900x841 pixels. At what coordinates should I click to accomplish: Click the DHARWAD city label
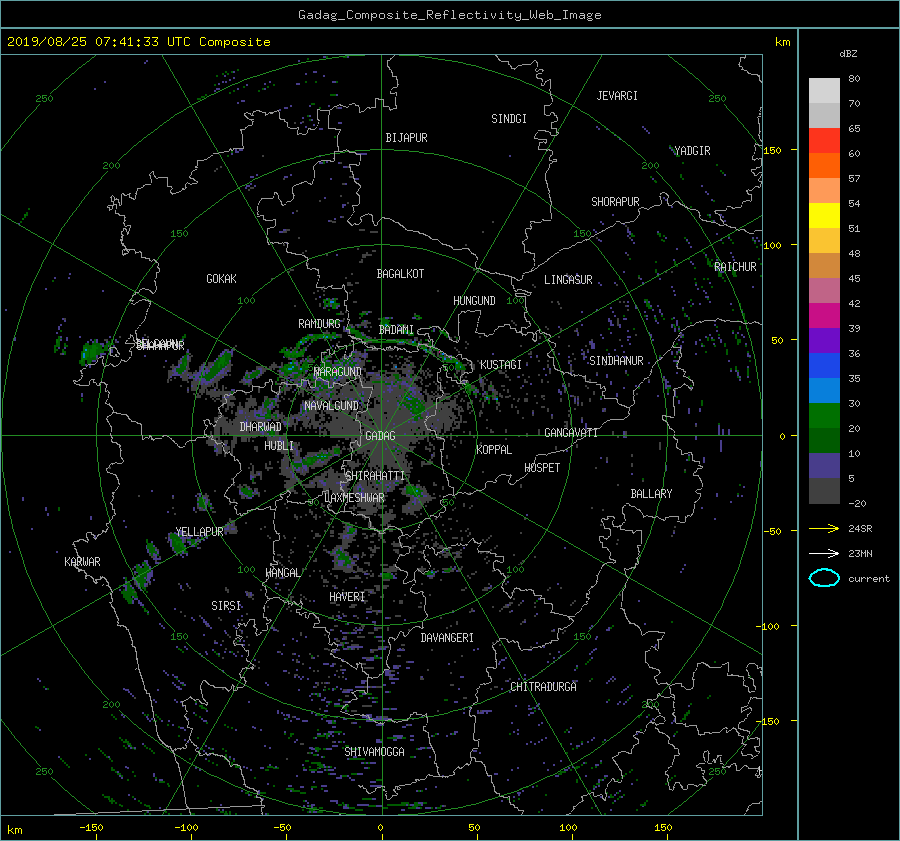(x=261, y=427)
